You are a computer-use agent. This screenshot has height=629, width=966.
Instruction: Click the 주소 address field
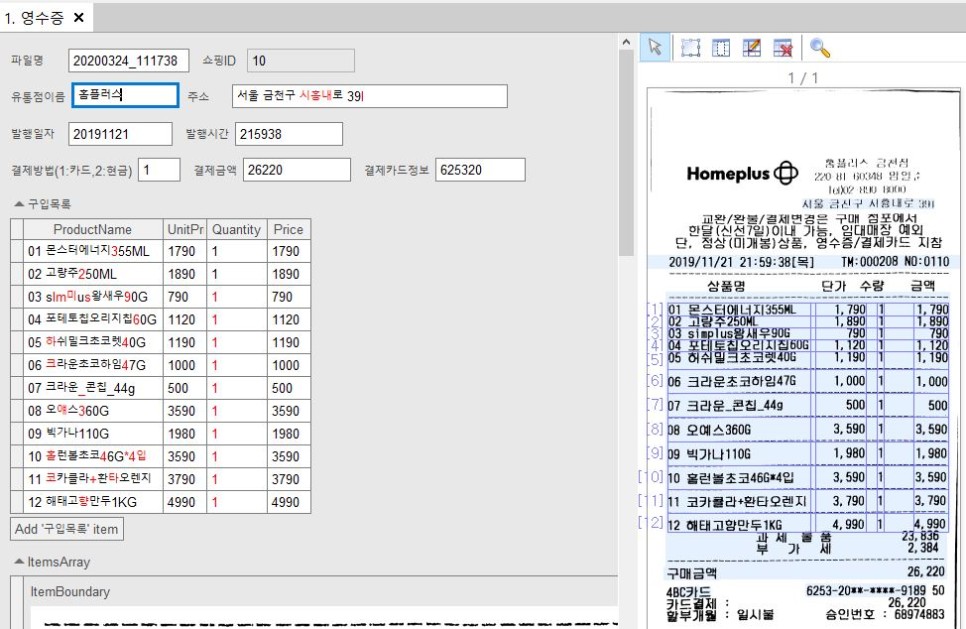coord(370,96)
